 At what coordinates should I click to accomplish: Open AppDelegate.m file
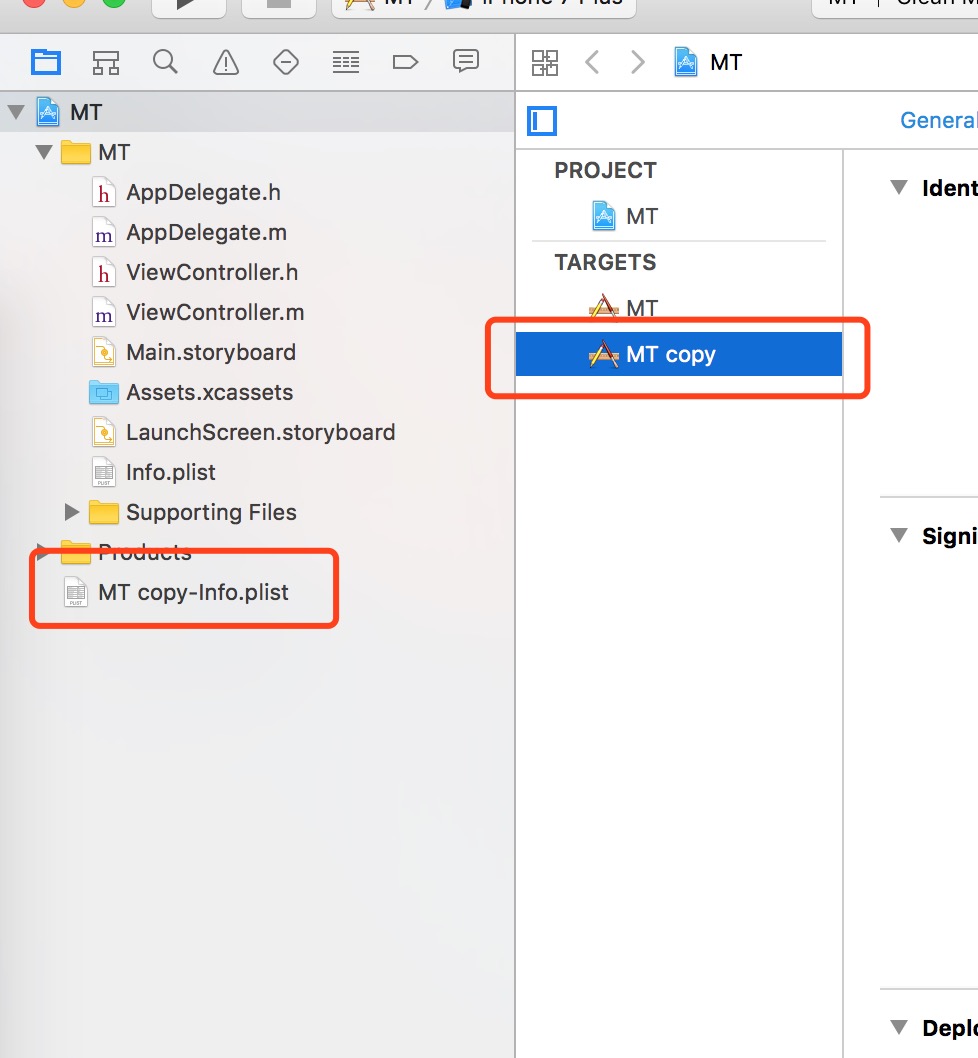pyautogui.click(x=207, y=232)
